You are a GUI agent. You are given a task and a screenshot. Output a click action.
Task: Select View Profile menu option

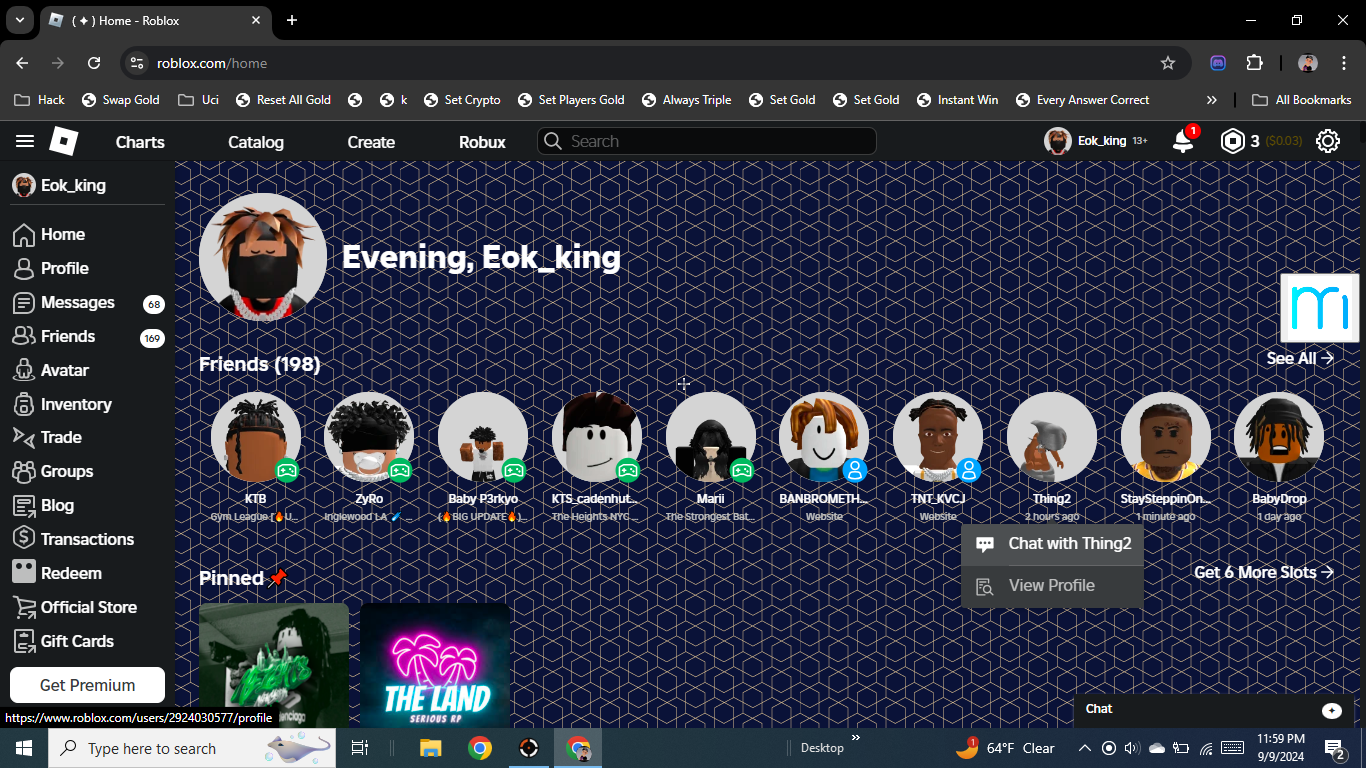[1052, 586]
